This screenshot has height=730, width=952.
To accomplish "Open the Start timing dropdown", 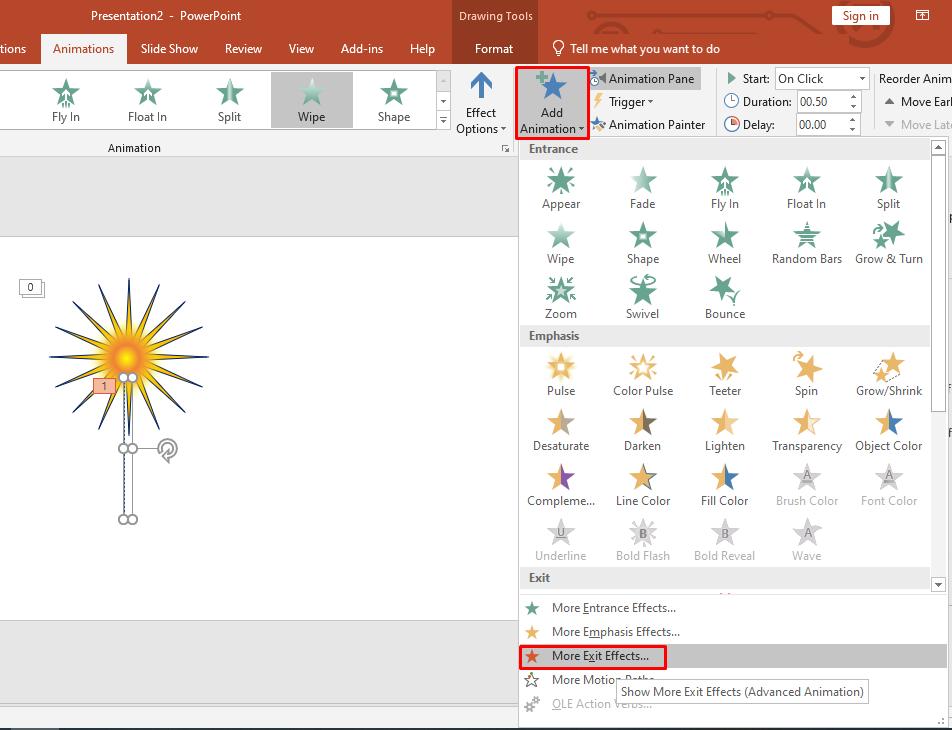I will [x=861, y=79].
